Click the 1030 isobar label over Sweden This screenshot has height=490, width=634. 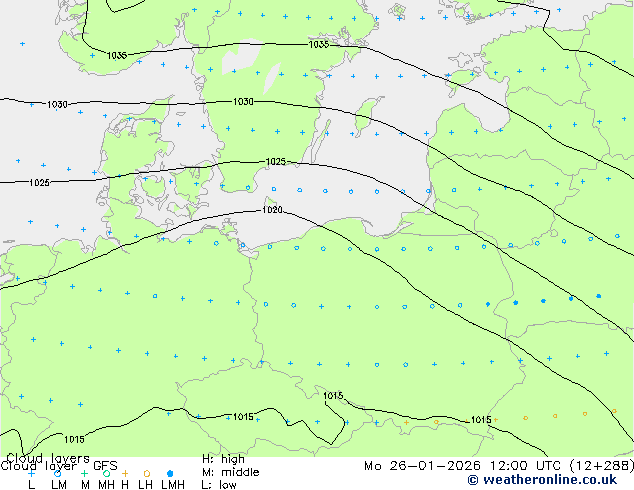[243, 101]
